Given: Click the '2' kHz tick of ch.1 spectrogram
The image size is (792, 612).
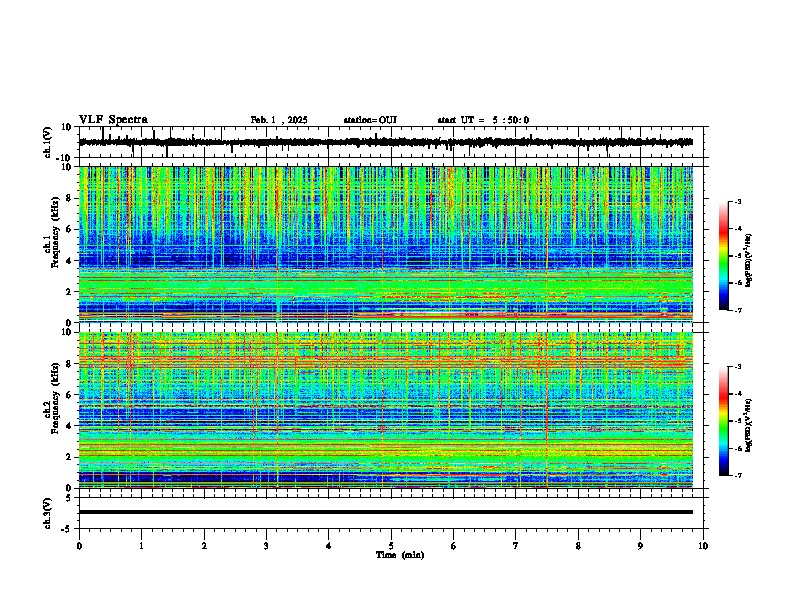Looking at the screenshot, I should 70,291.
